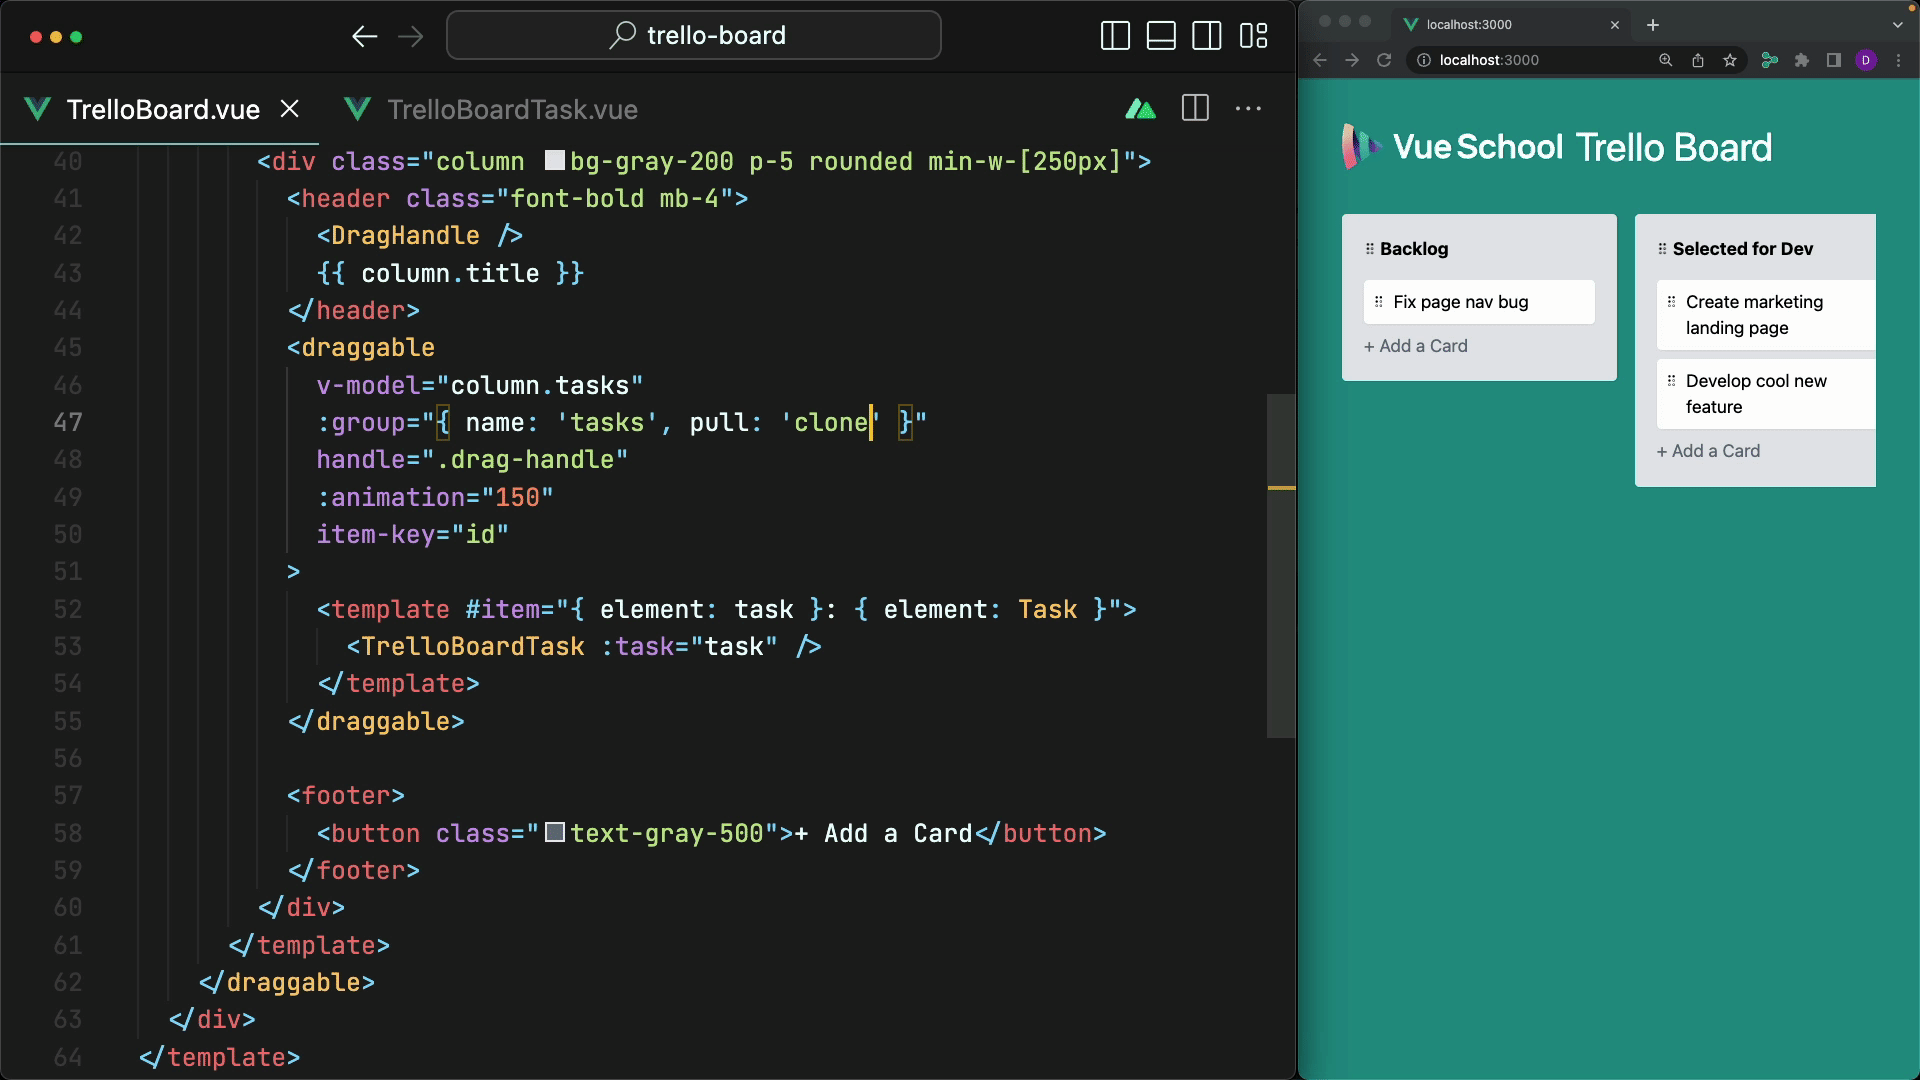Toggle the primary side bar layout icon

pos(1115,36)
